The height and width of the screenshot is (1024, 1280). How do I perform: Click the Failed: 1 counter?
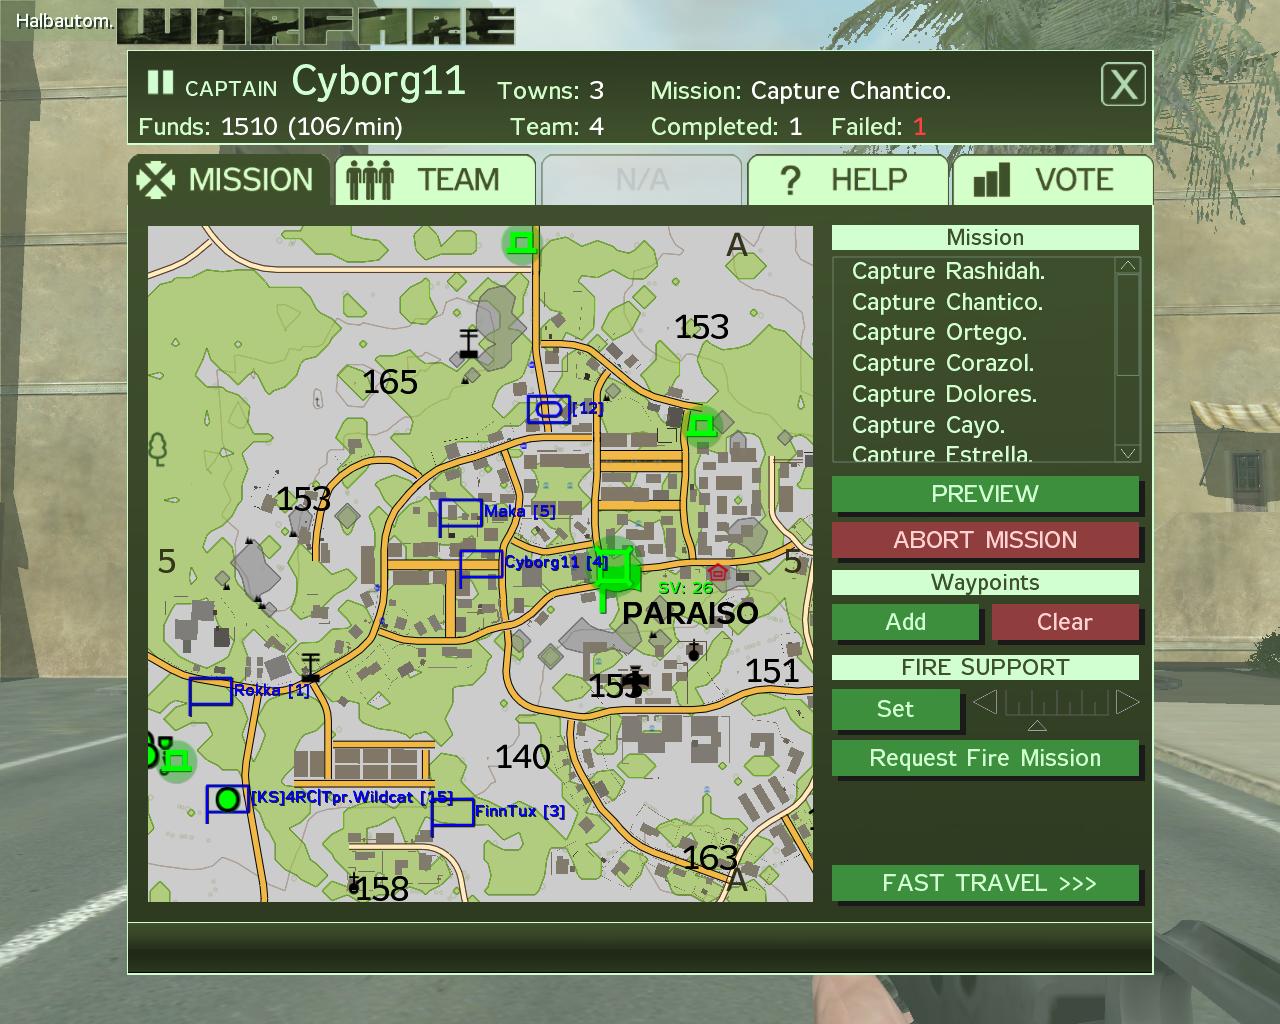tap(879, 127)
